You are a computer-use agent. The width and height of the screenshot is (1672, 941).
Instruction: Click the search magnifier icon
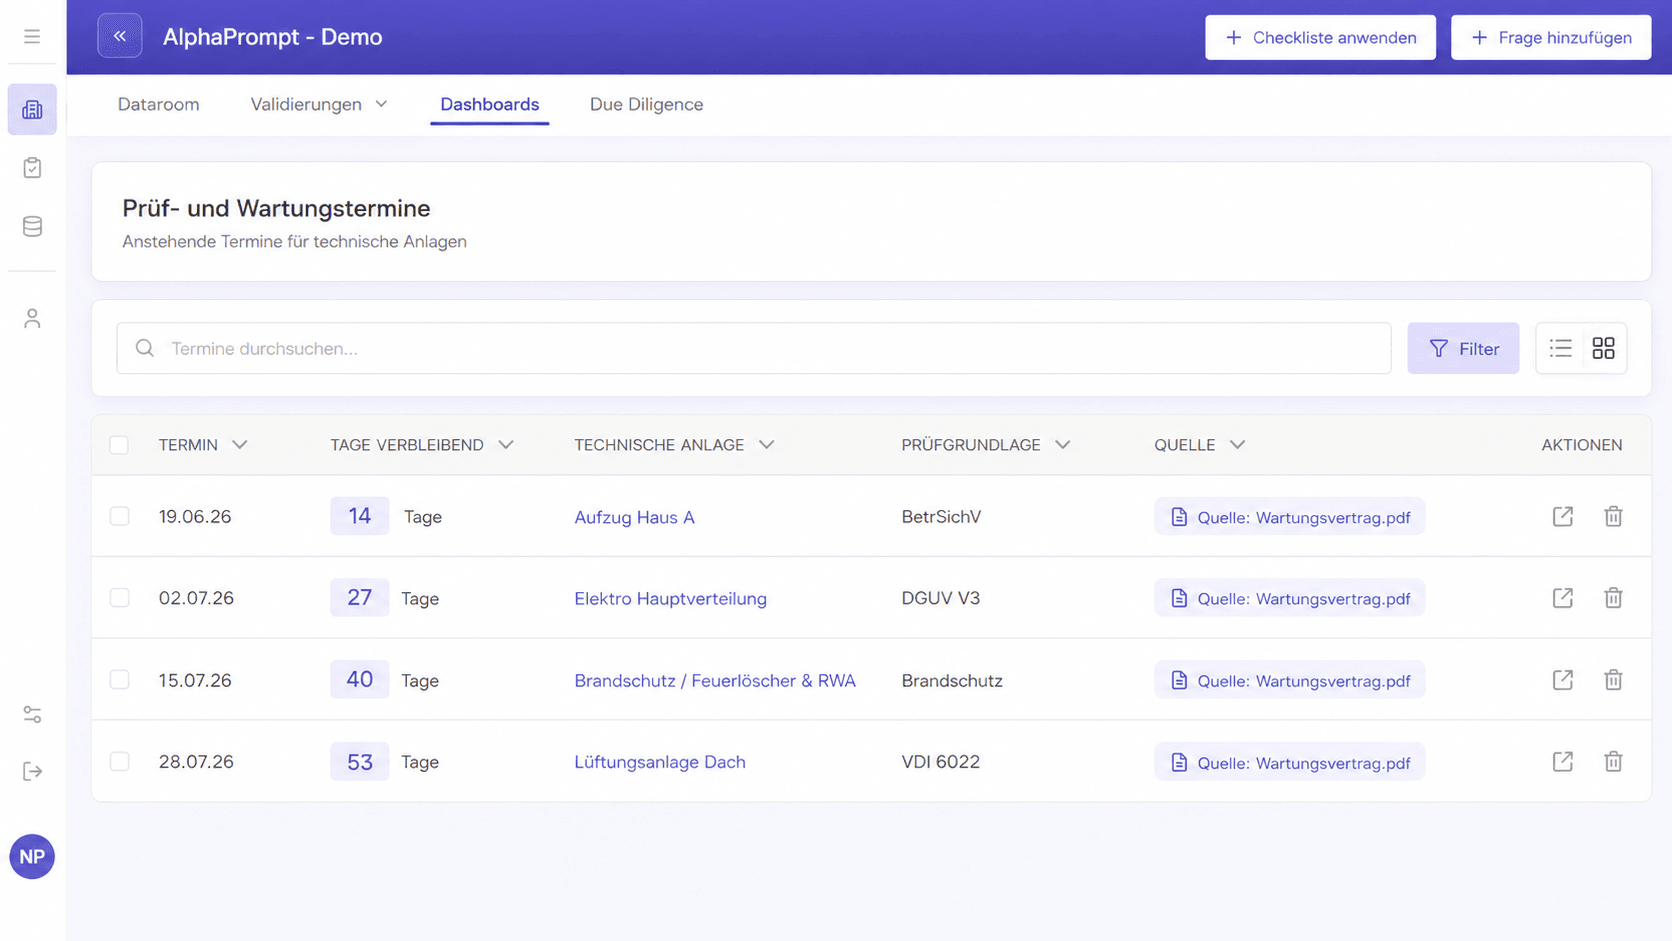[x=145, y=348]
